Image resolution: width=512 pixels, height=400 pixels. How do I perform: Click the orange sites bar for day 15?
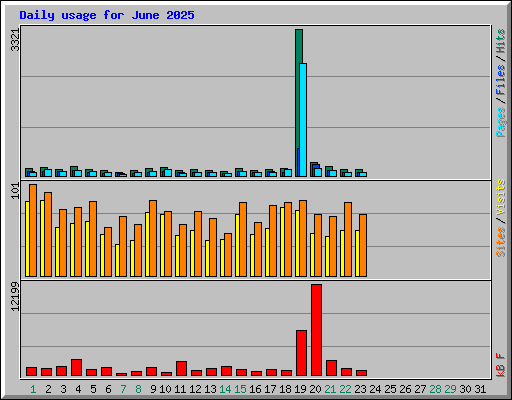tap(243, 239)
